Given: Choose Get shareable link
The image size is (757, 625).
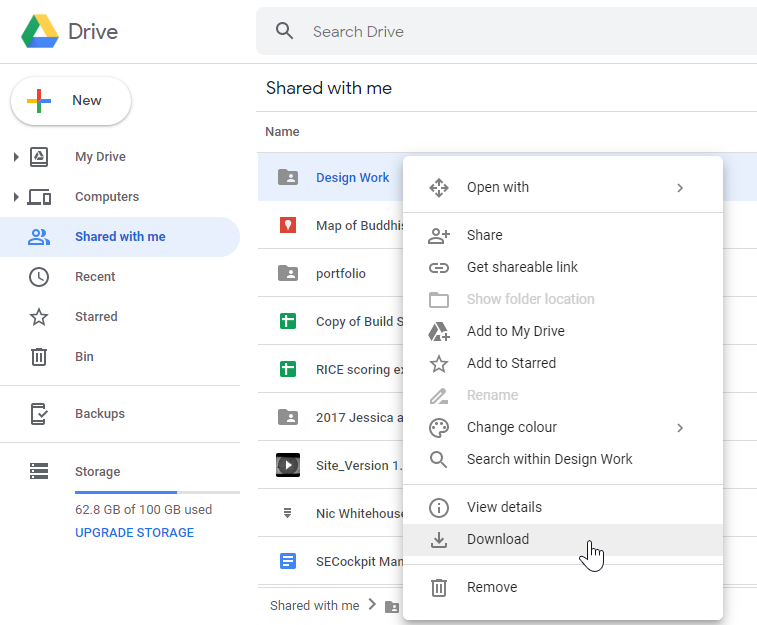Looking at the screenshot, I should coord(562,267).
